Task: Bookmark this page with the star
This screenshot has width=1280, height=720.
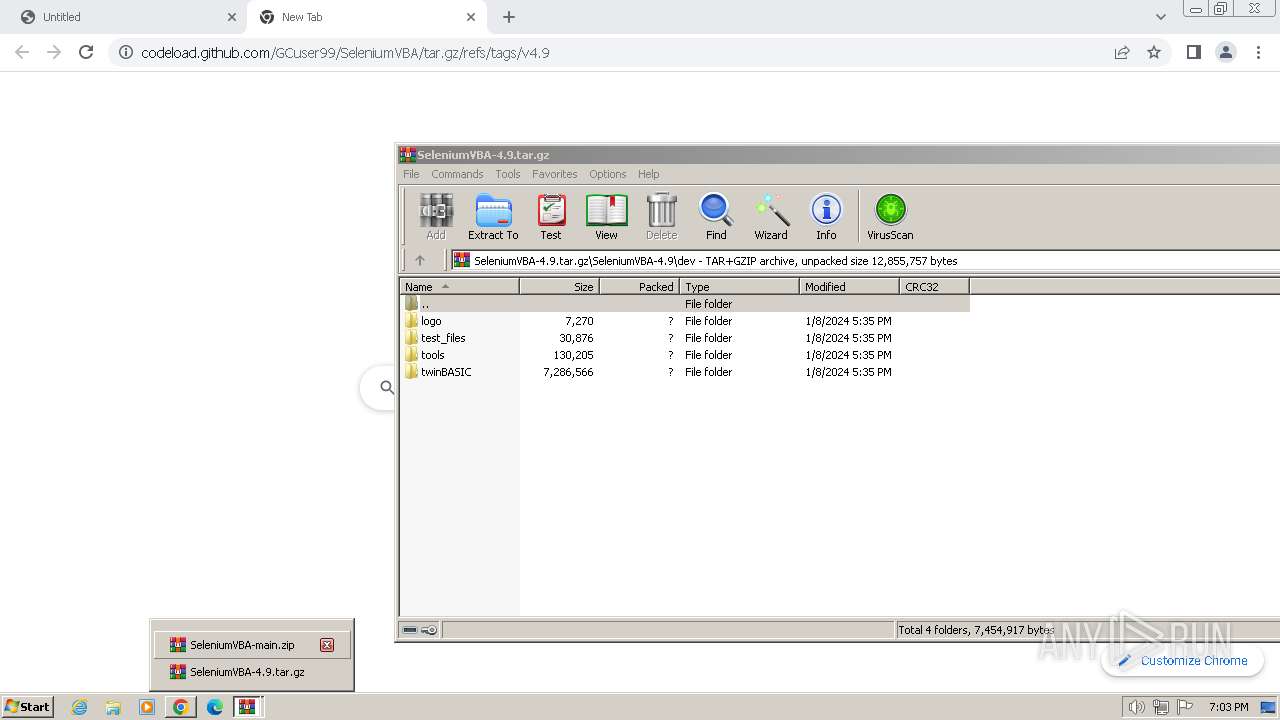Action: 1154,52
